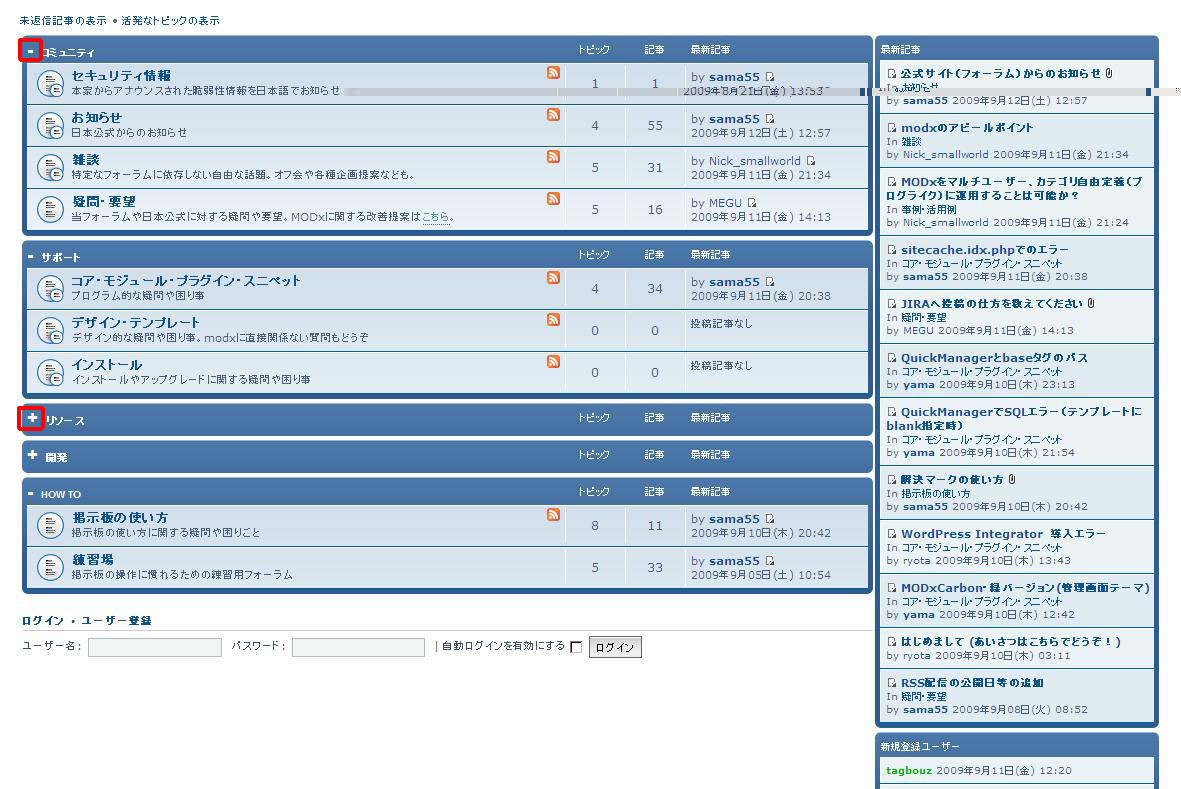Click the forum icon beside 疑問・要望
1181x789 pixels.
(x=50, y=209)
